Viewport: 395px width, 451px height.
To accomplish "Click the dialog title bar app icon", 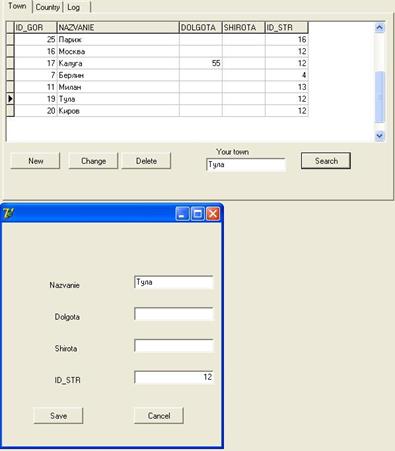I will pyautogui.click(x=9, y=213).
